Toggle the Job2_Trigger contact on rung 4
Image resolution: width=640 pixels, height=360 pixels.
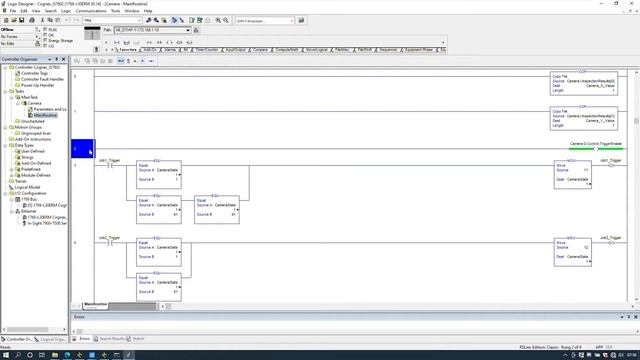tap(109, 243)
